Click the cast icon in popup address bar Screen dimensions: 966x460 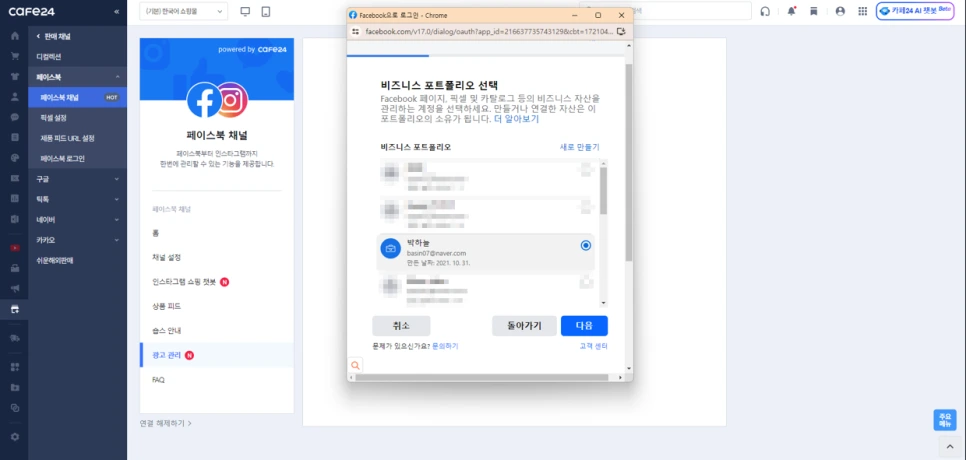point(620,31)
